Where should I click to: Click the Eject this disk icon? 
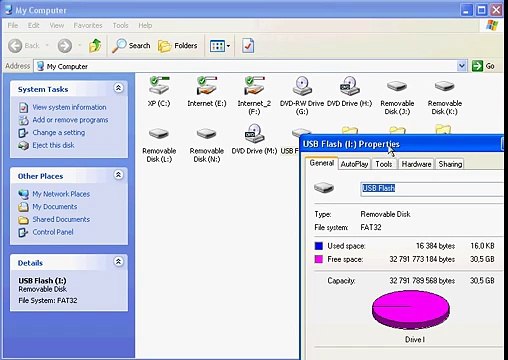pyautogui.click(x=23, y=146)
